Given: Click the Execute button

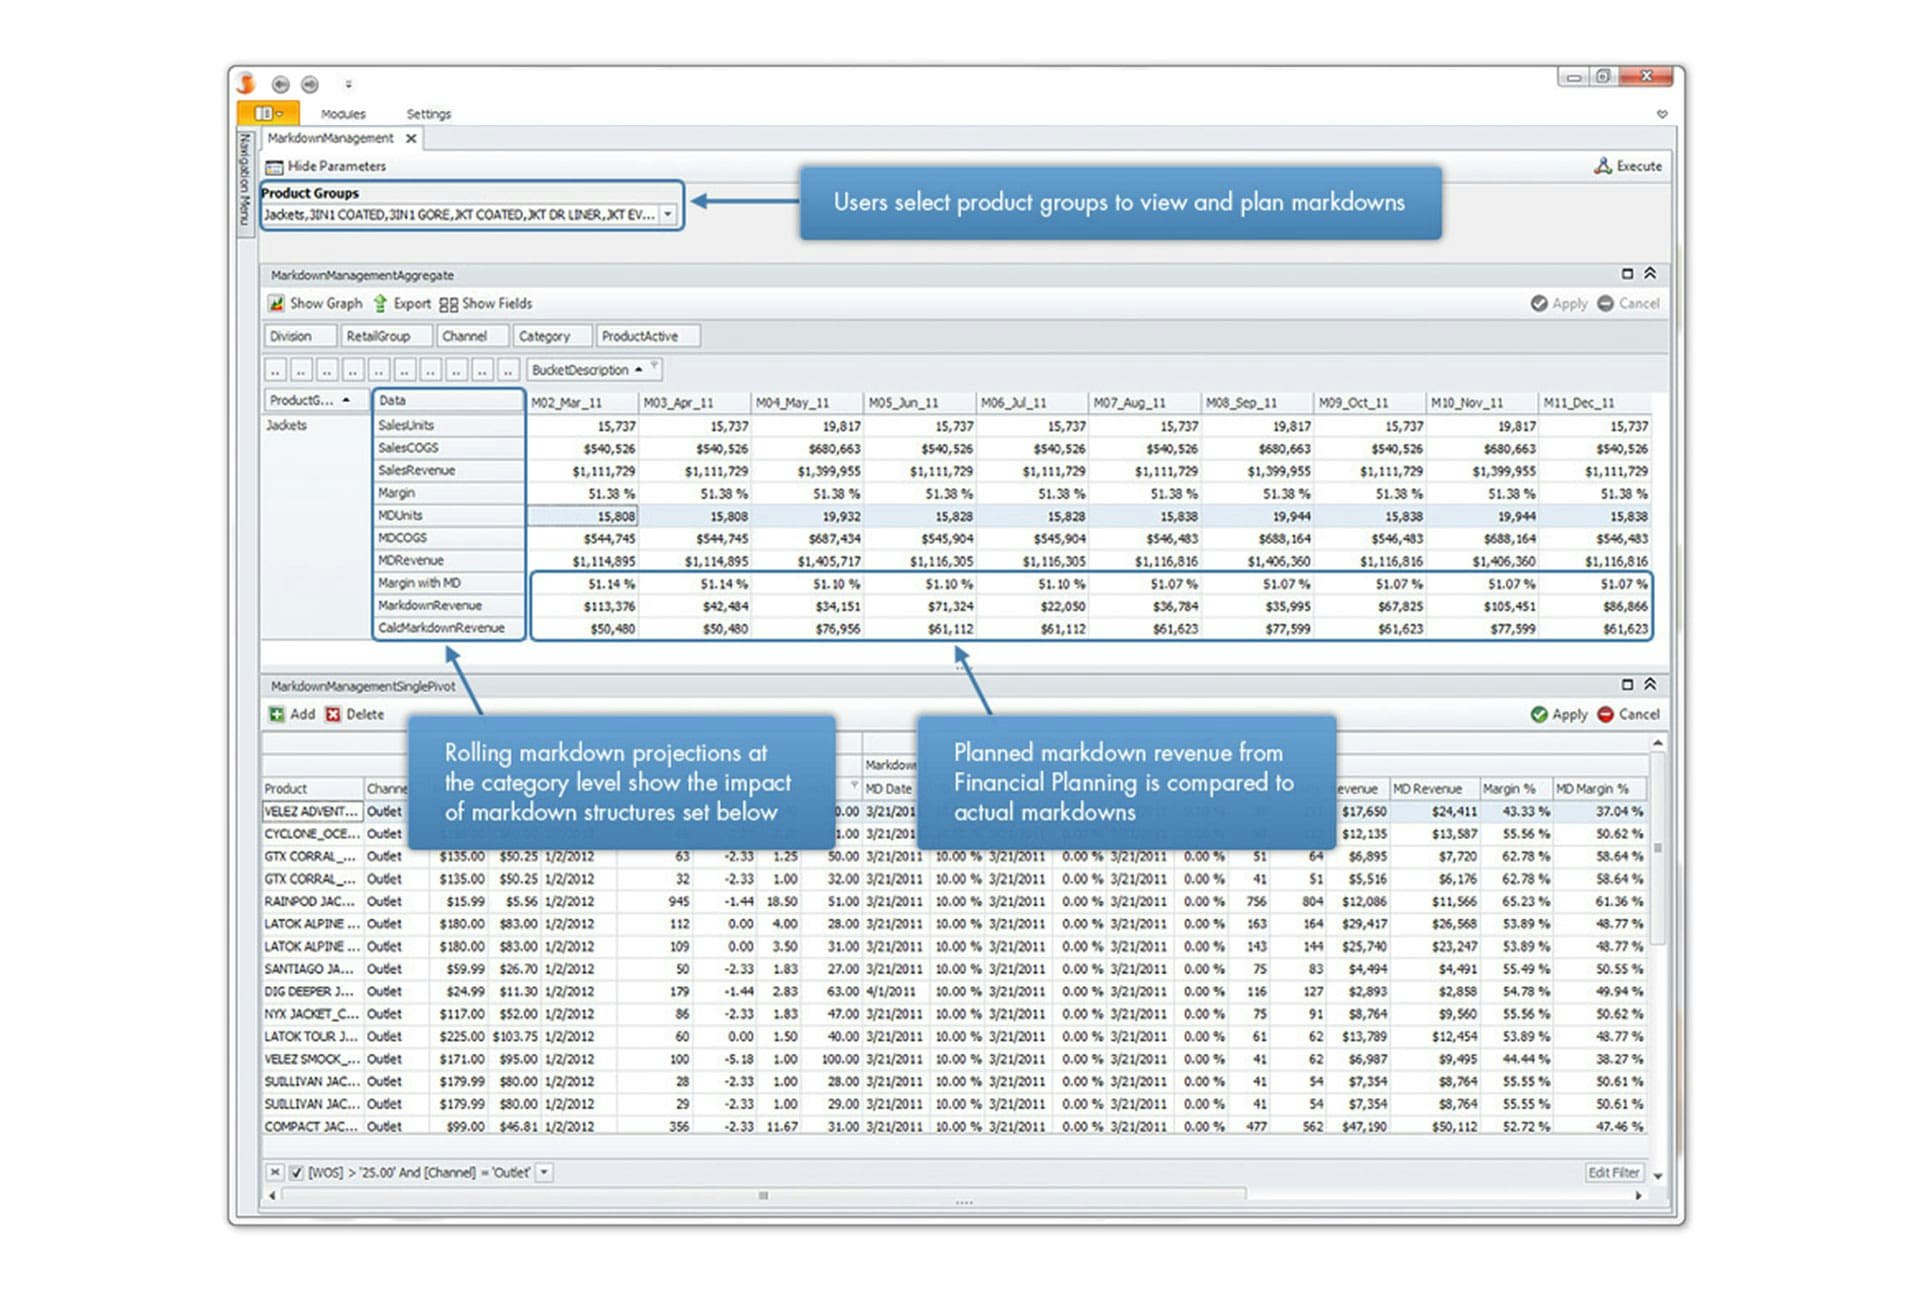Looking at the screenshot, I should tap(1628, 166).
